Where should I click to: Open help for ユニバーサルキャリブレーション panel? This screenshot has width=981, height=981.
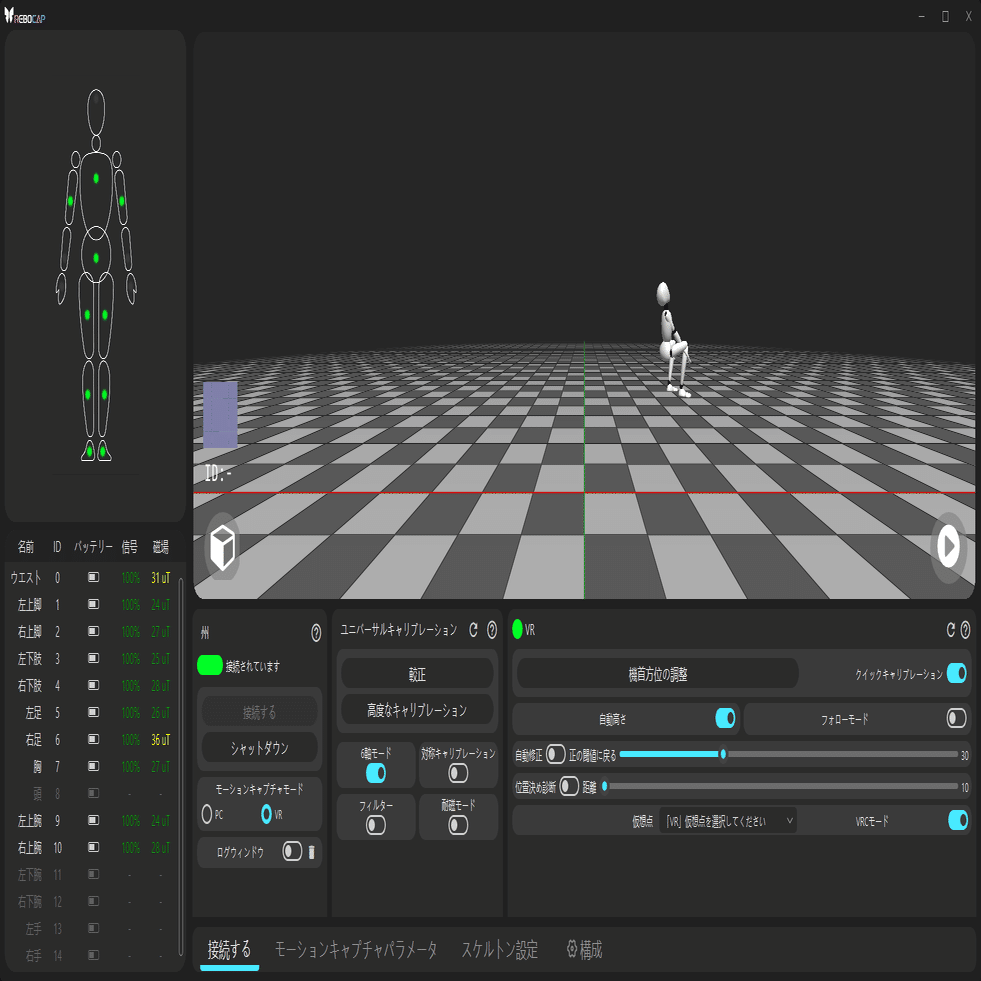point(492,630)
